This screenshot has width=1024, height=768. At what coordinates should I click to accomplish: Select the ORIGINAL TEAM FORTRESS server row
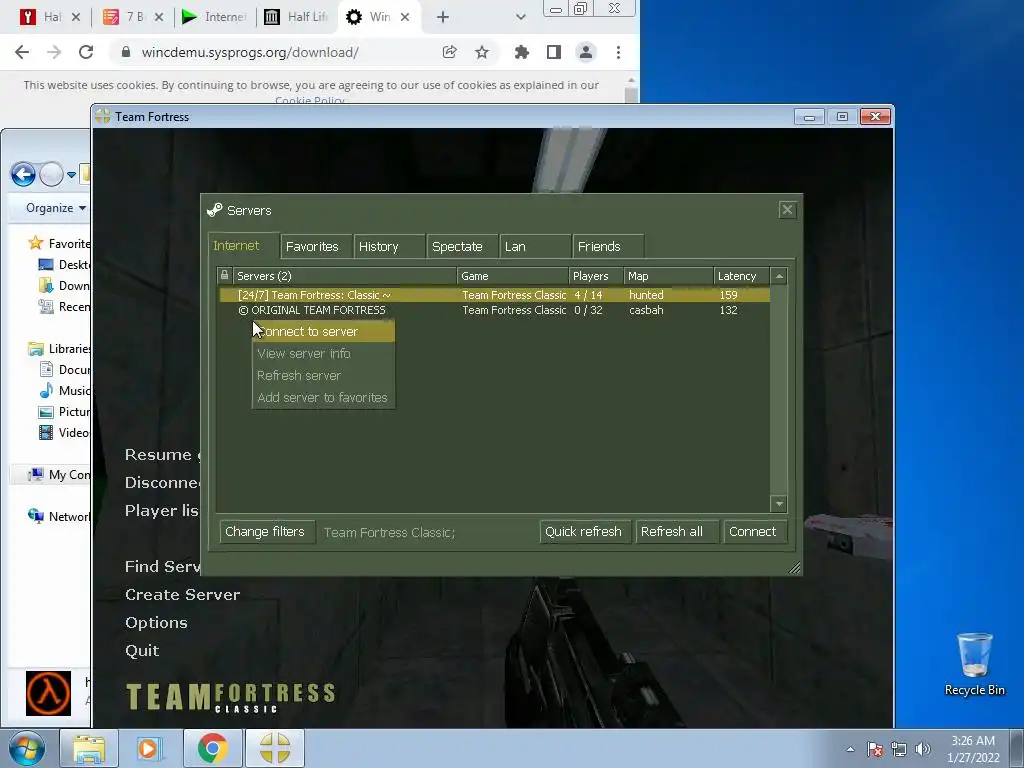point(494,310)
